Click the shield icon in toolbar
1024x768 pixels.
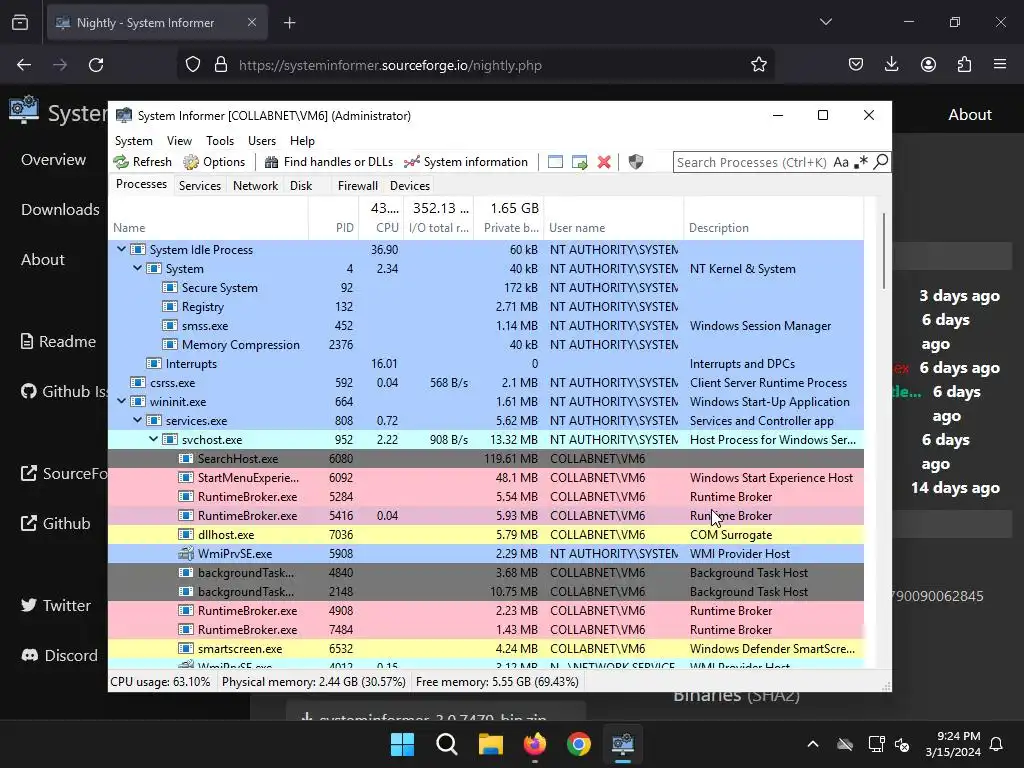(x=635, y=162)
